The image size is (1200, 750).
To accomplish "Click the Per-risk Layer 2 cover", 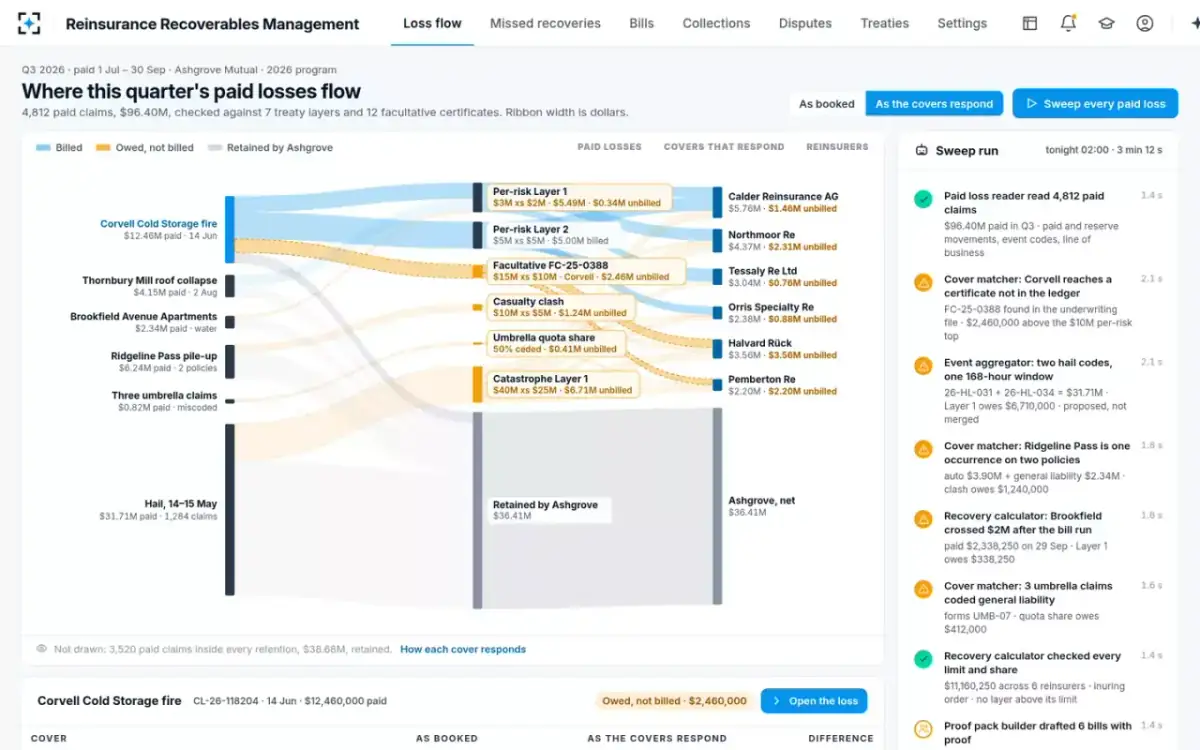I will (555, 235).
